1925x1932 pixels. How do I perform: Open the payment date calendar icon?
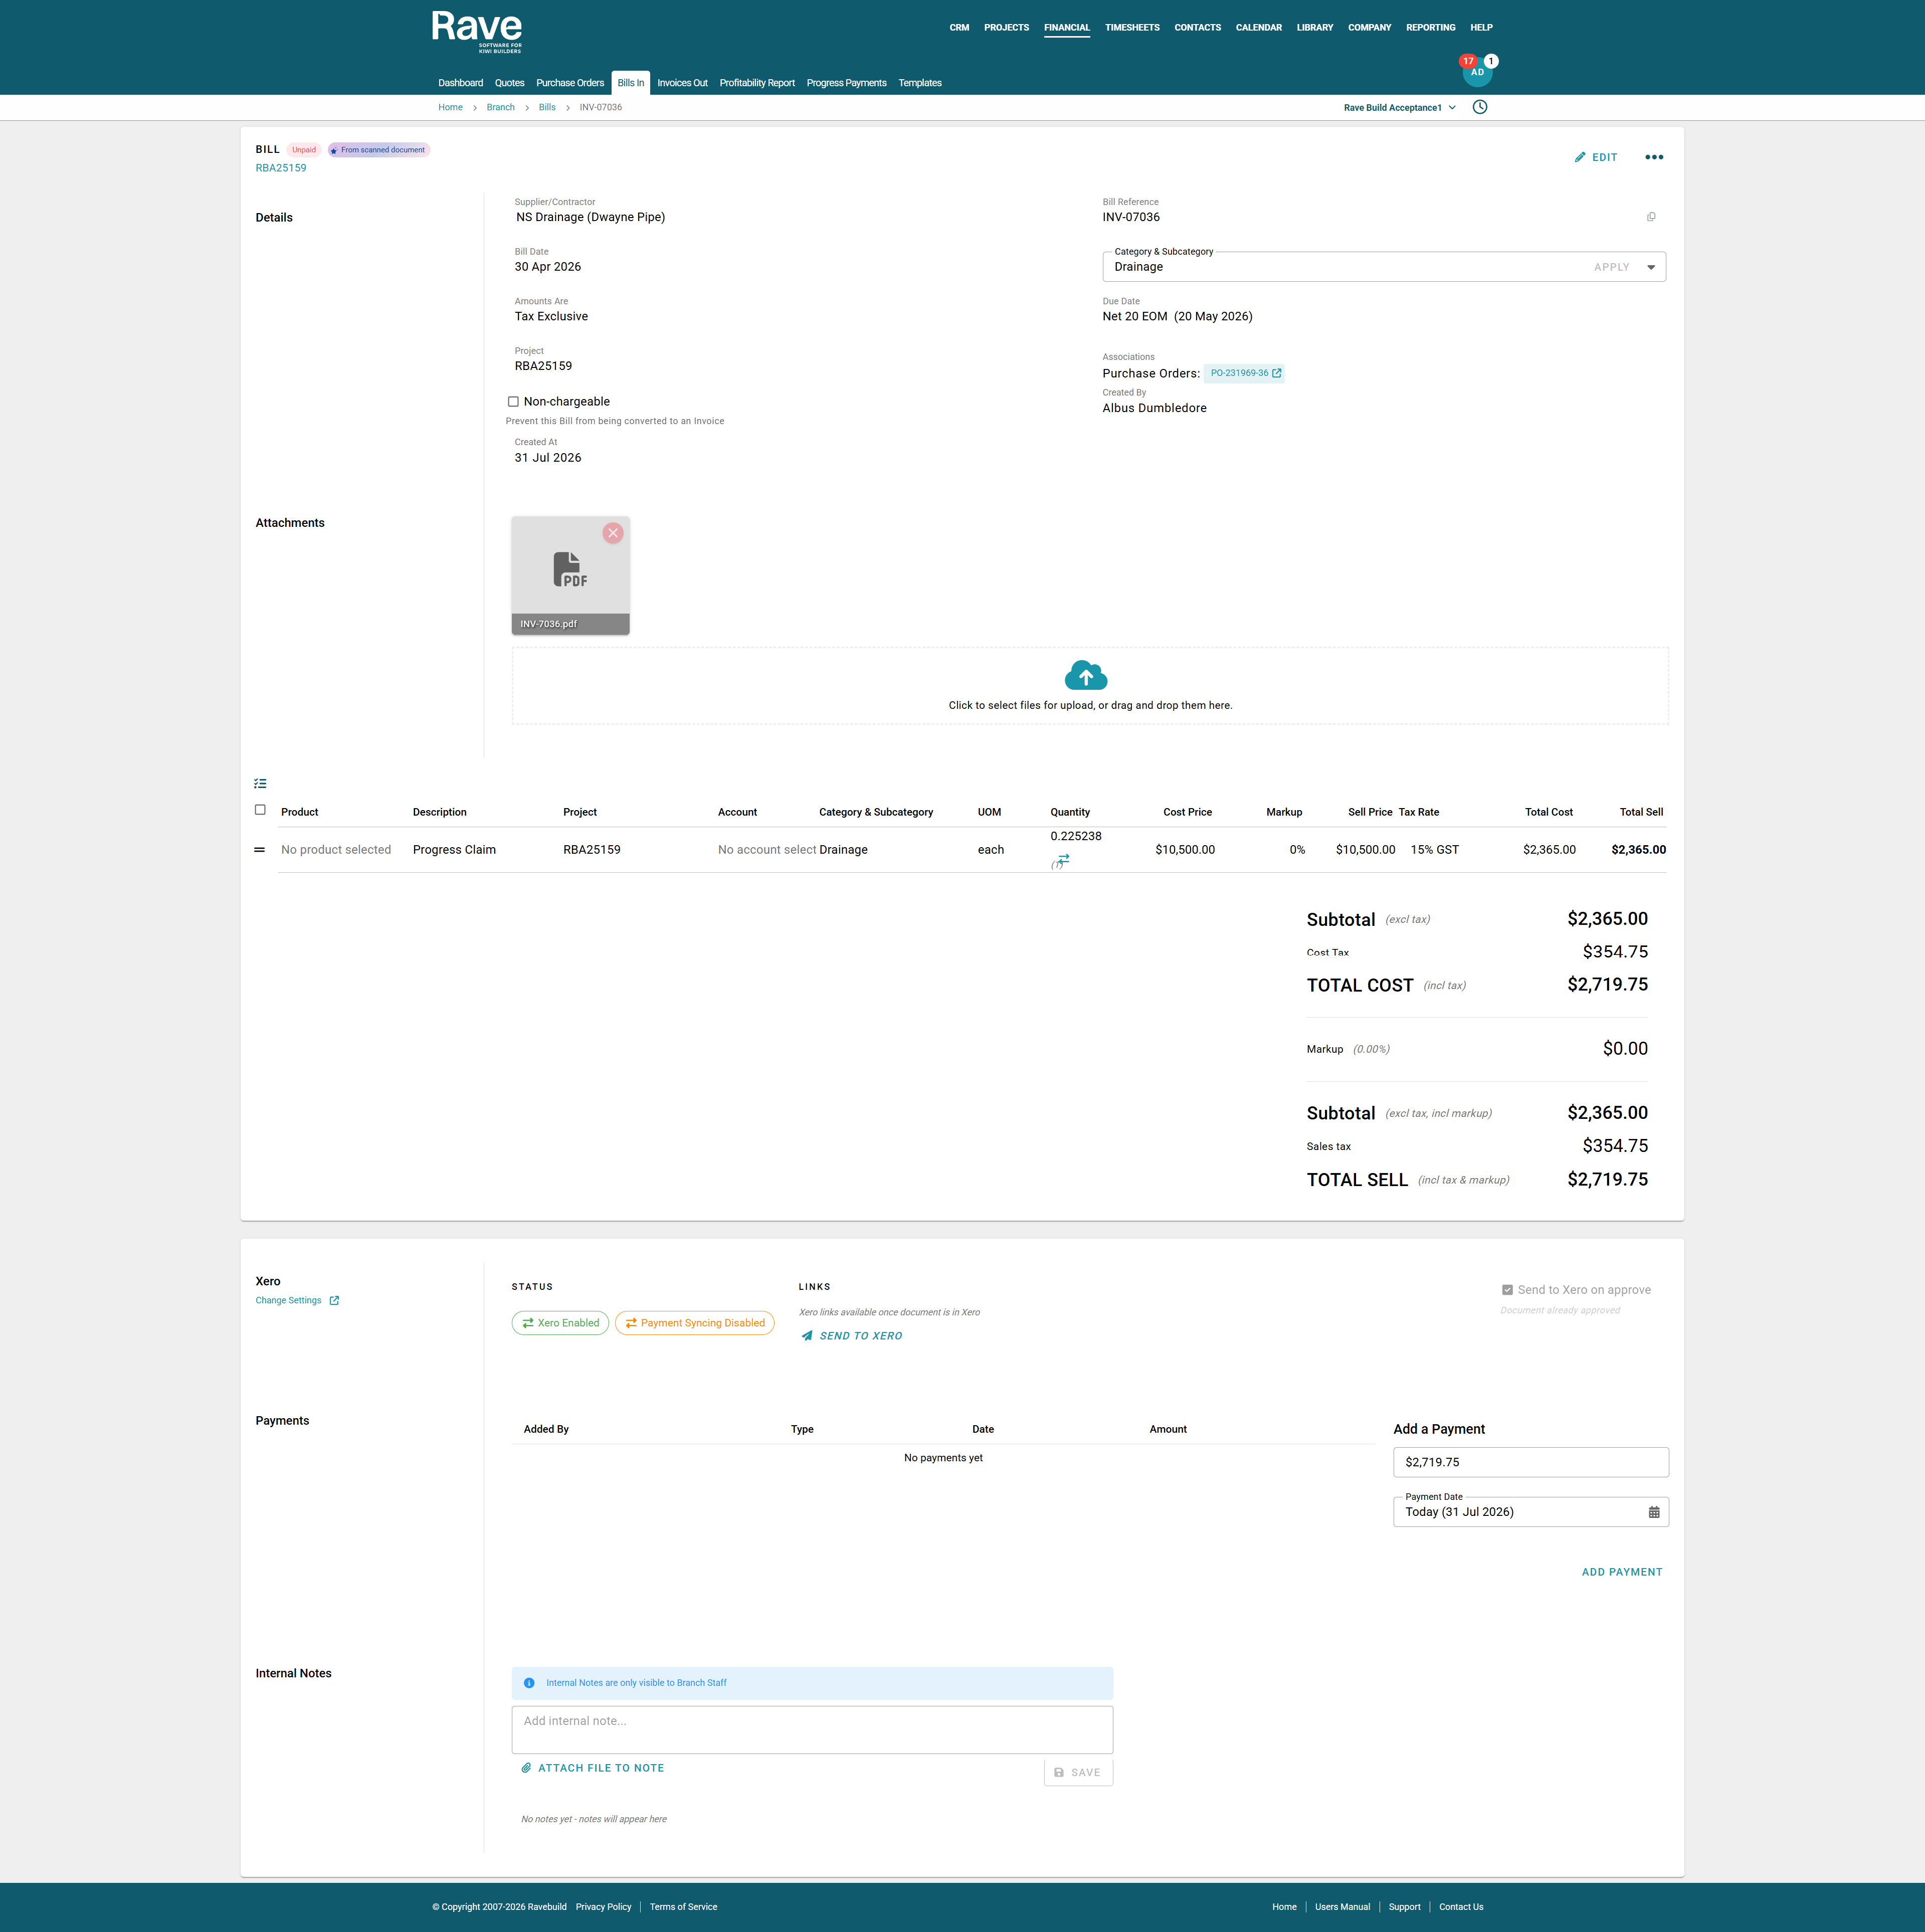(1654, 1512)
